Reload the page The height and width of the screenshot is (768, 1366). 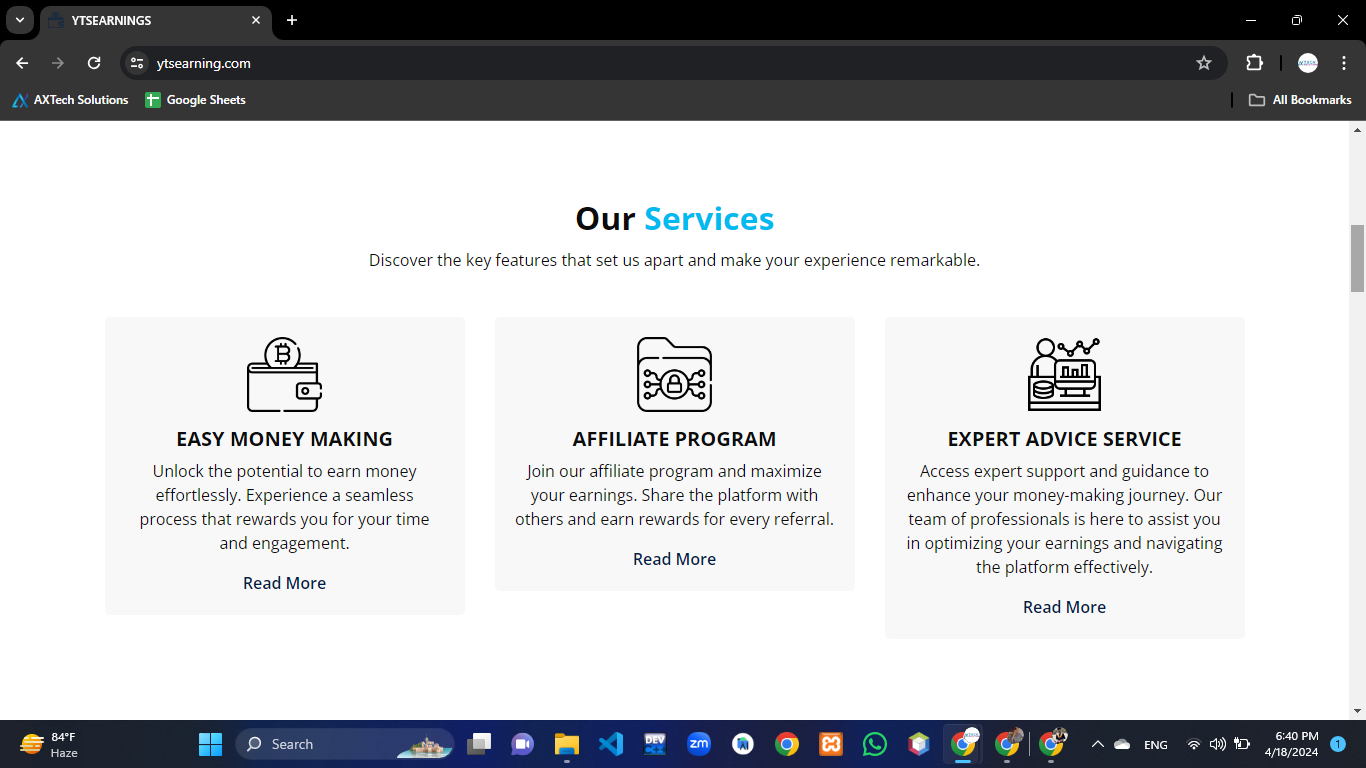tap(94, 63)
